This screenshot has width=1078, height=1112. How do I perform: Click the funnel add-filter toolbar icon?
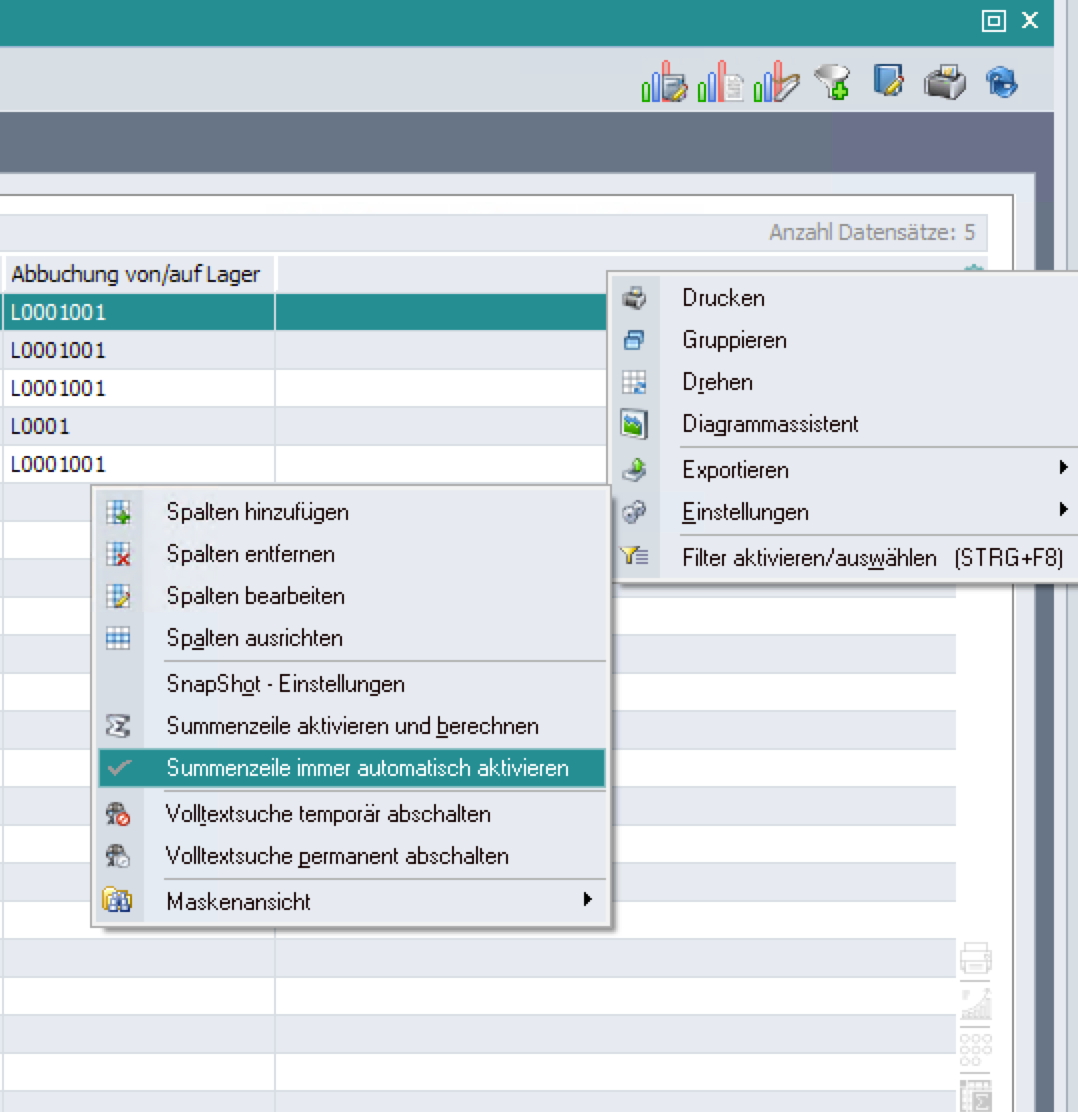click(831, 83)
